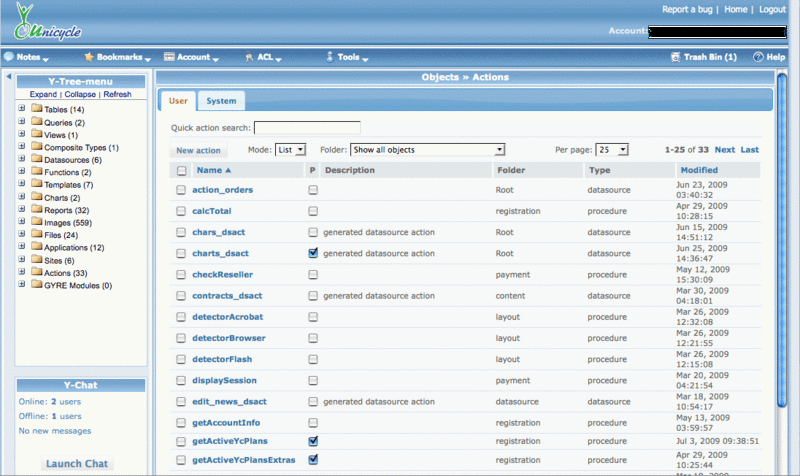The height and width of the screenshot is (476, 800).
Task: Click the Launch Chat button
Action: [x=78, y=464]
